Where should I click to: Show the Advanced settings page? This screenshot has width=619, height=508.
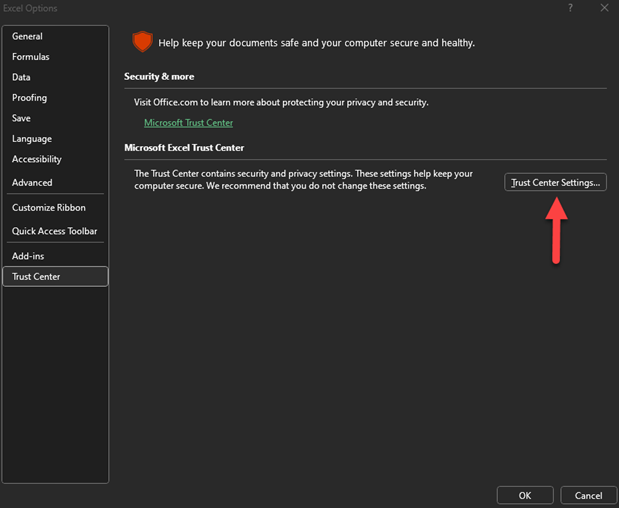32,183
